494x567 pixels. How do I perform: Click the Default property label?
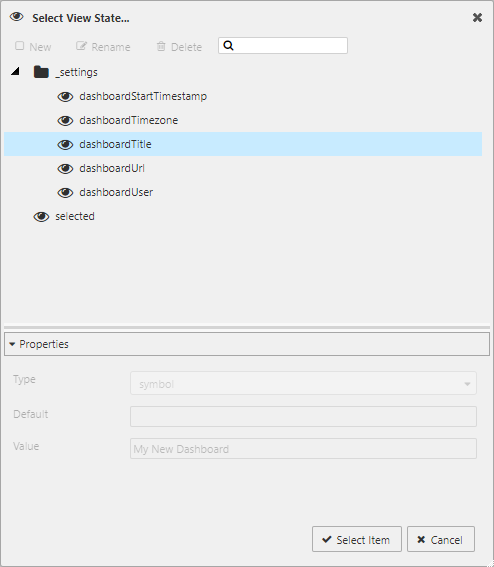30,414
